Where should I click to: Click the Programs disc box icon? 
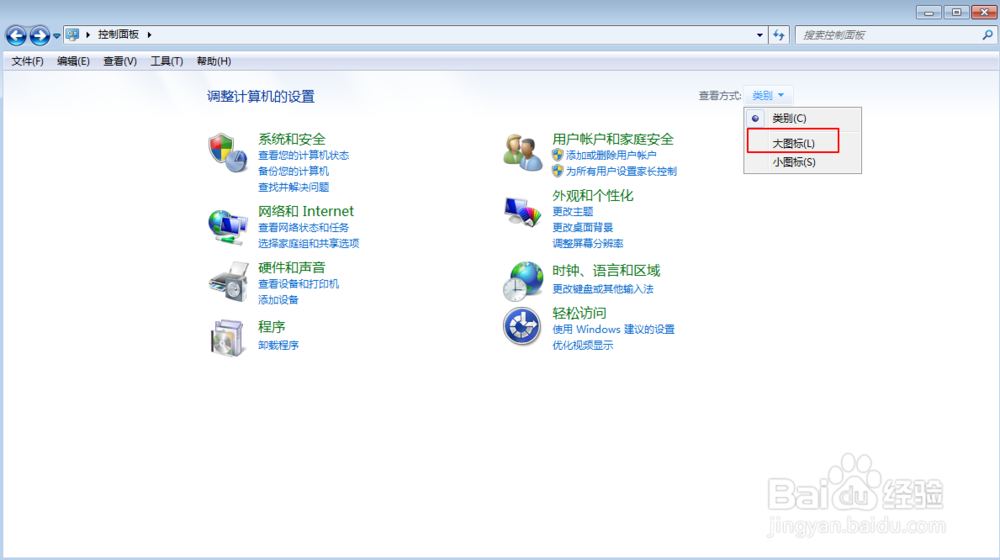[x=227, y=337]
